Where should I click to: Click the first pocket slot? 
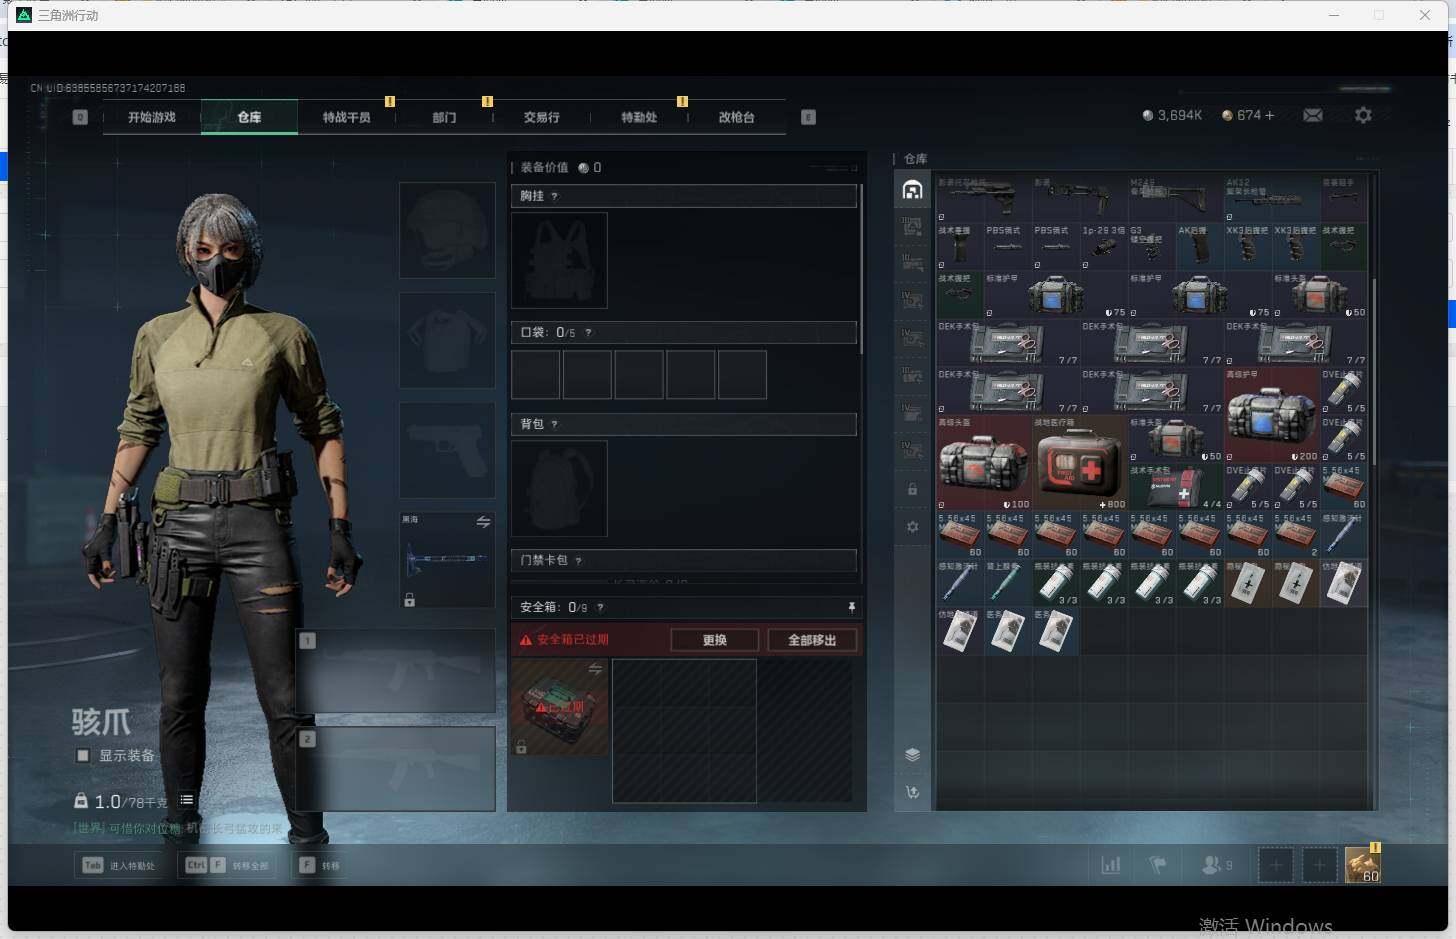point(536,375)
